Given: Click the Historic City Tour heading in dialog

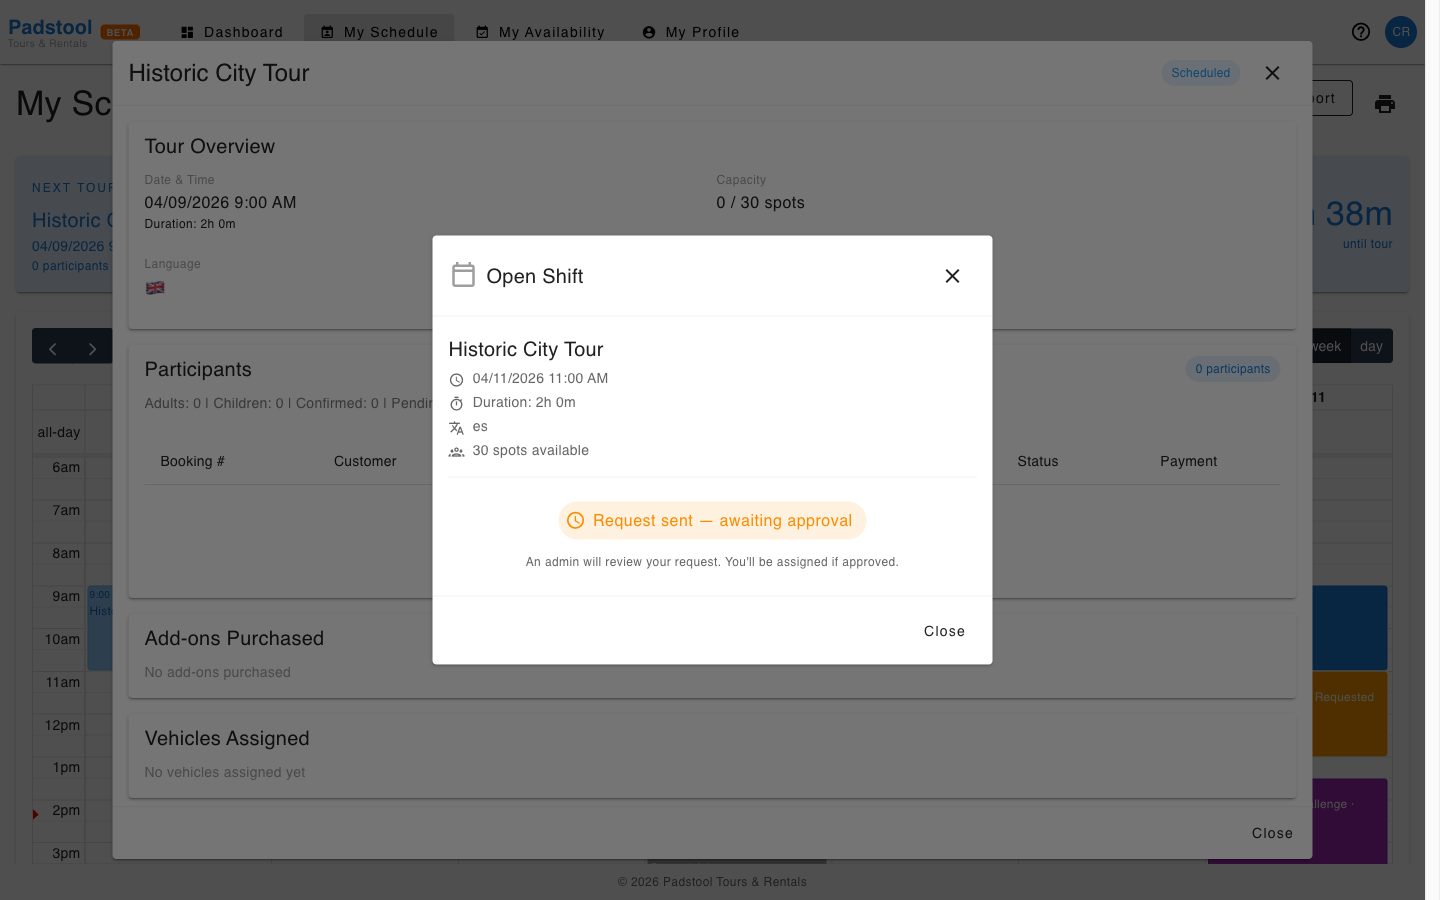Looking at the screenshot, I should pos(526,349).
